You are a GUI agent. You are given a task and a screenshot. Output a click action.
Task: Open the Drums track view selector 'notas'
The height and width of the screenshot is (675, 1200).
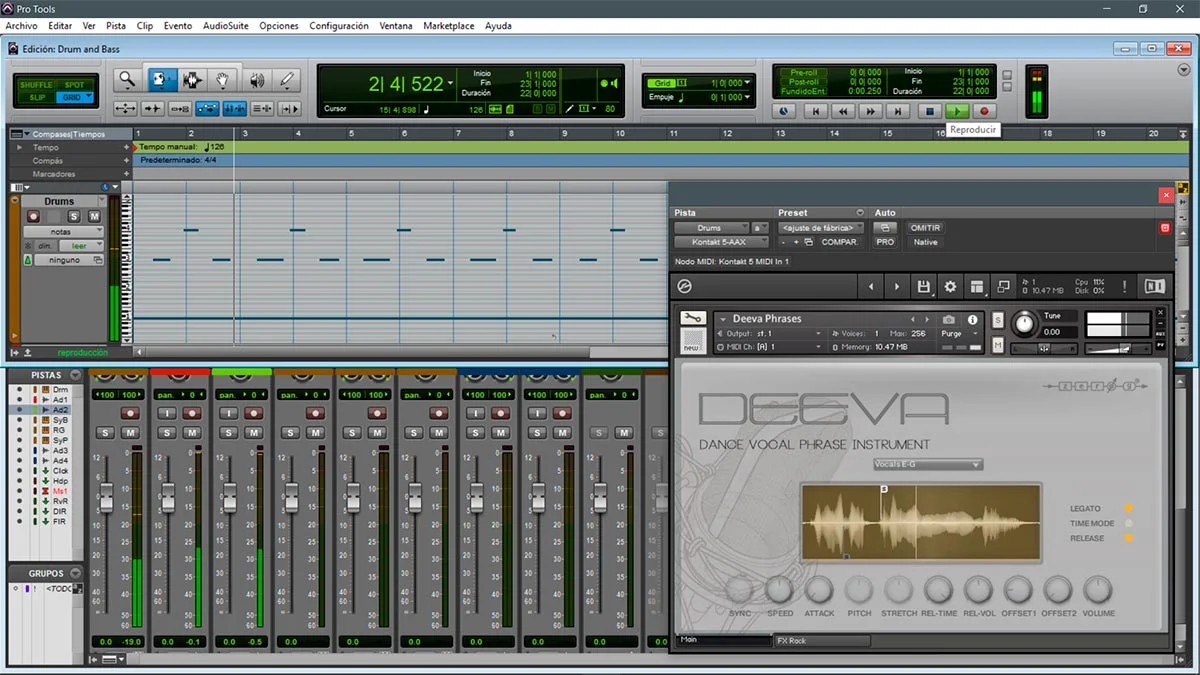pyautogui.click(x=64, y=231)
